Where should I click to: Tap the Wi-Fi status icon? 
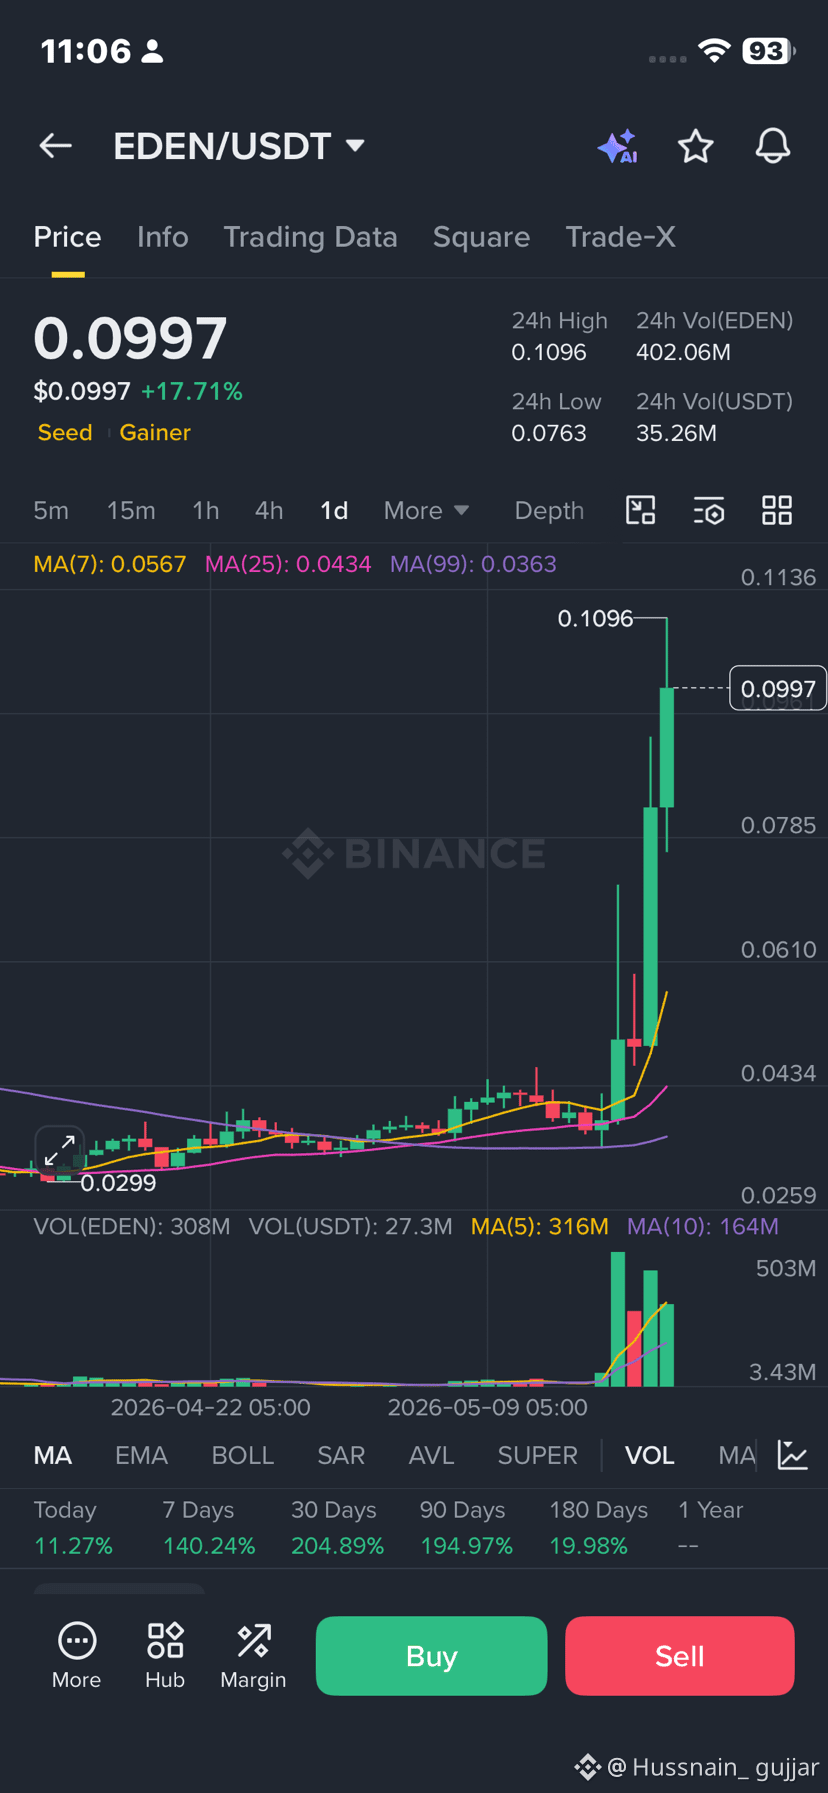point(714,51)
